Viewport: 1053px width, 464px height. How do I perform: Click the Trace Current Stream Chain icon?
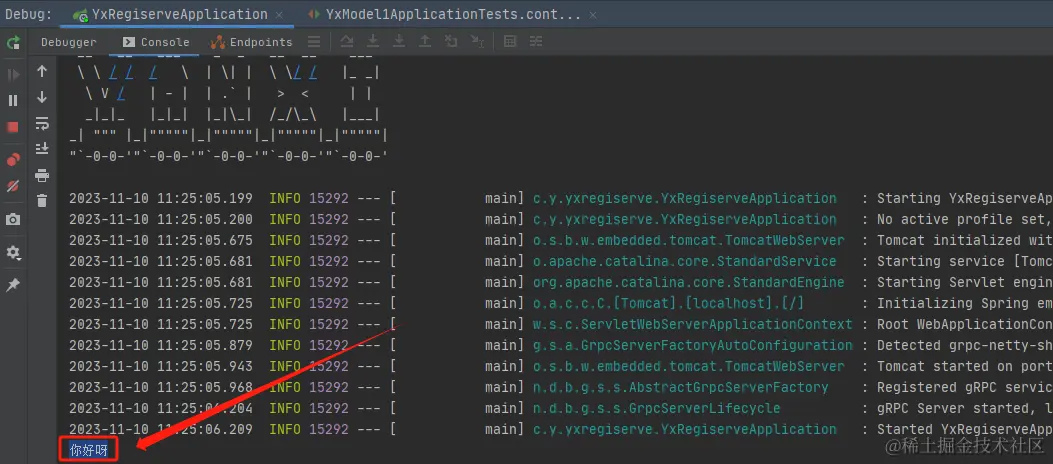pos(535,42)
